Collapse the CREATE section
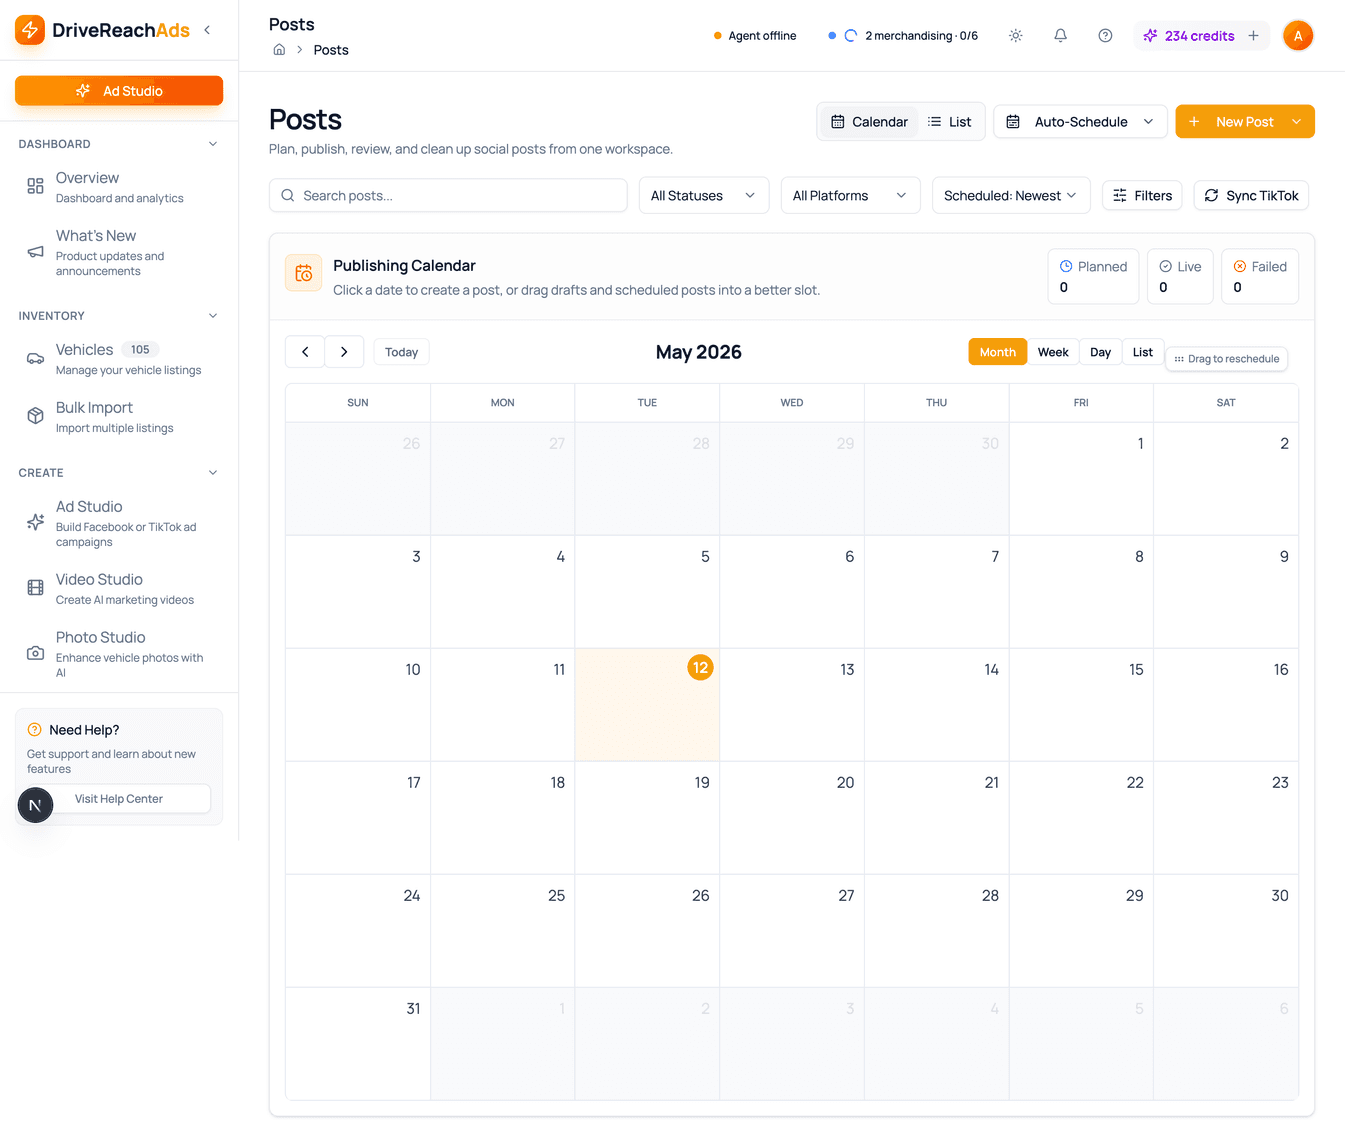This screenshot has height=1146, width=1345. click(212, 473)
